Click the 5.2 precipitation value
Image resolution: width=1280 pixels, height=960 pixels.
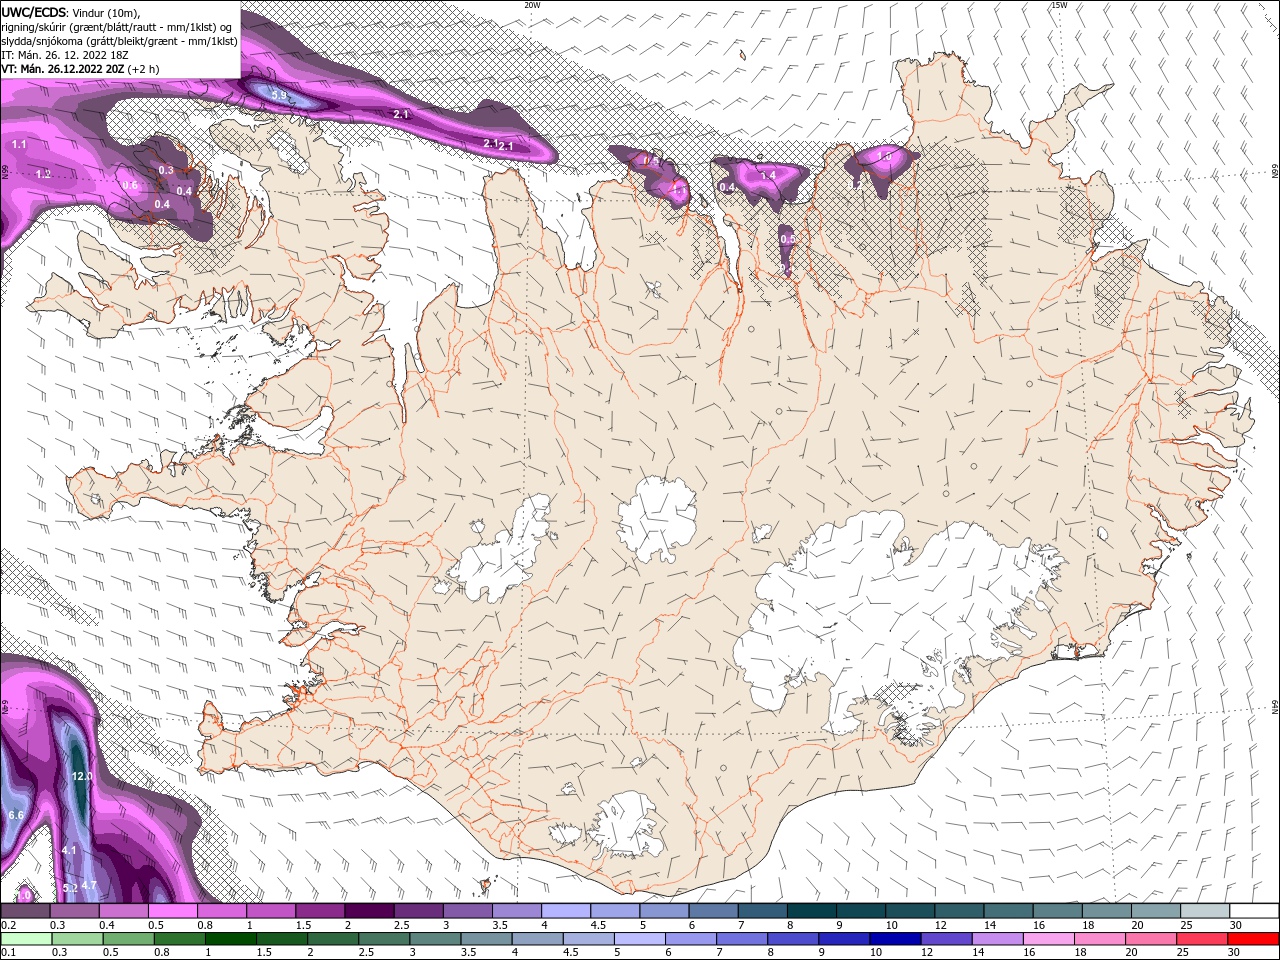(70, 888)
